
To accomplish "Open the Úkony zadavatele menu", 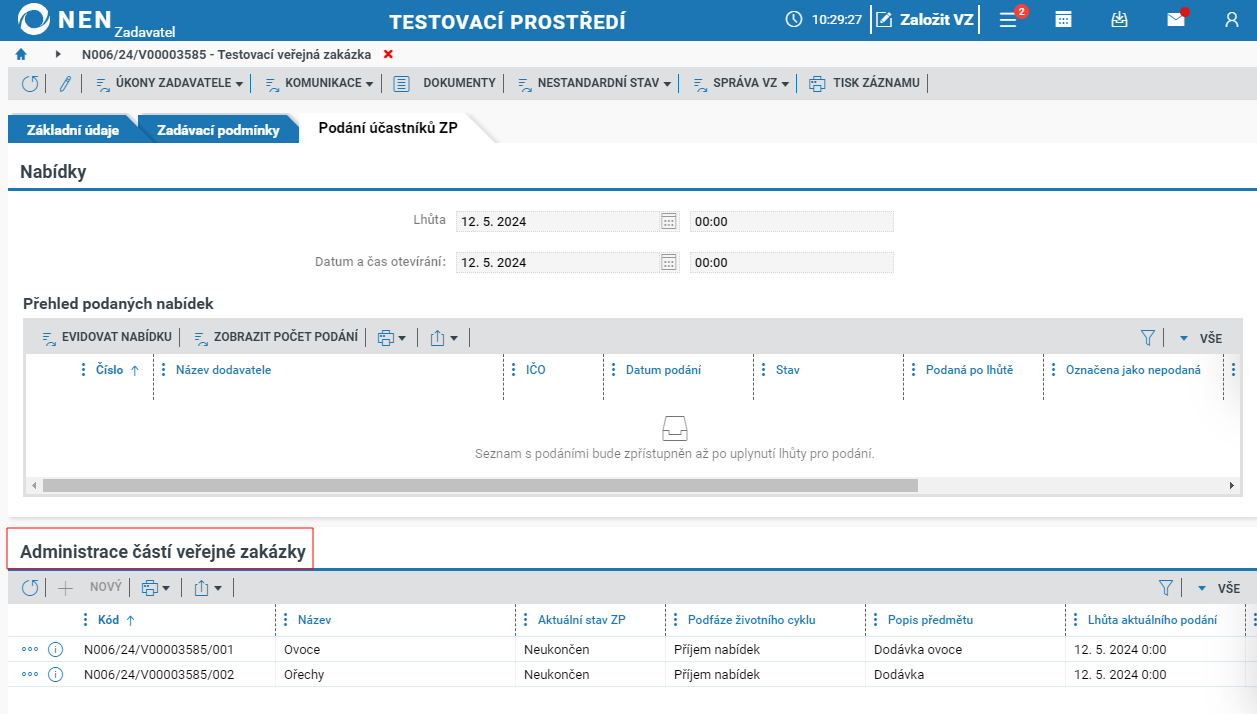I will click(x=169, y=83).
